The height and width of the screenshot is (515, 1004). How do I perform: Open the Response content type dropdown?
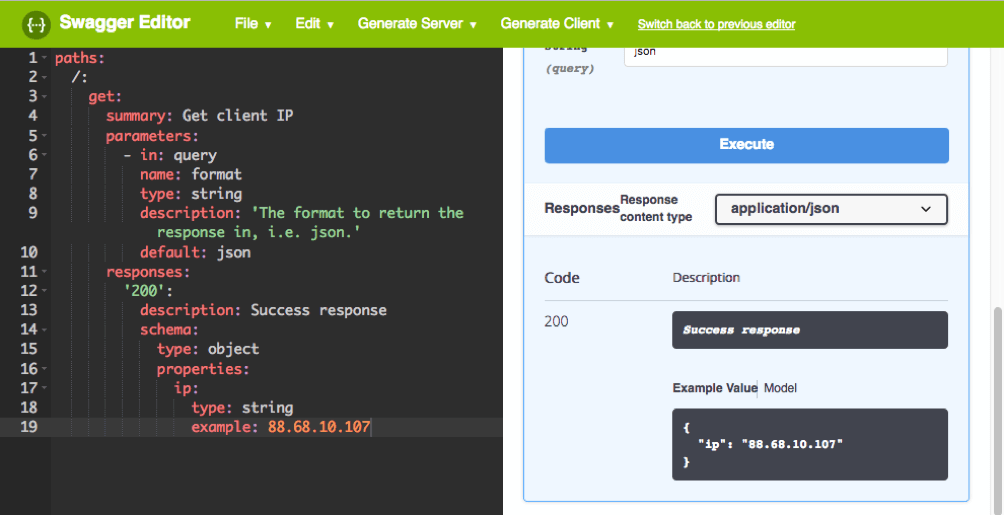(x=830, y=209)
